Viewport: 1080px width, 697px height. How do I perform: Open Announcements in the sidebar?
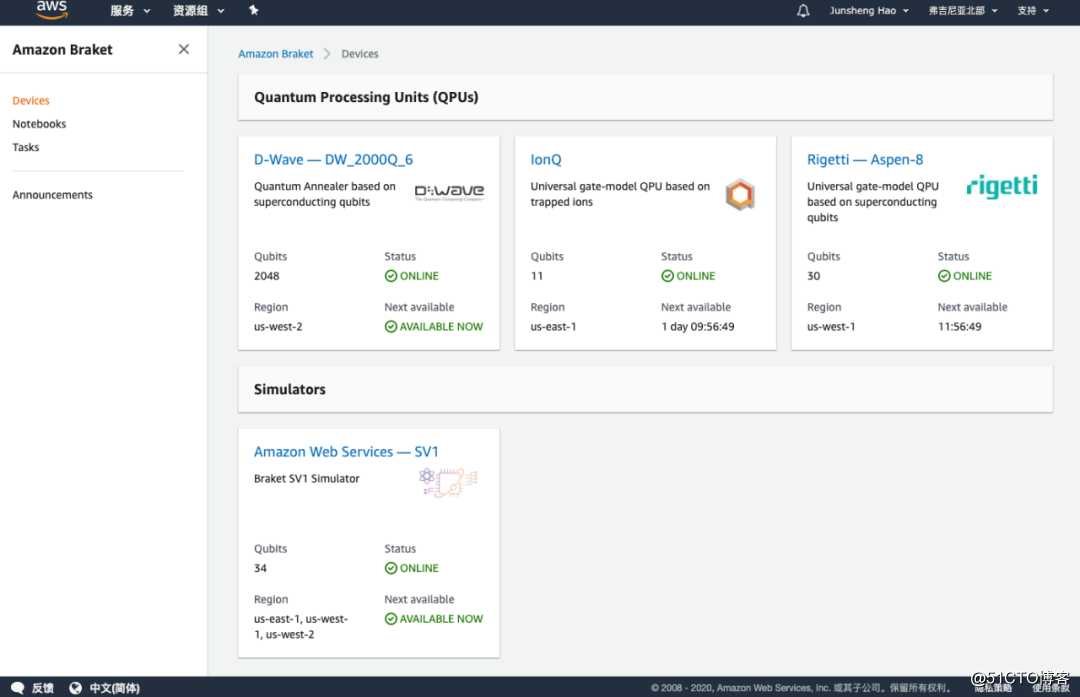(52, 195)
